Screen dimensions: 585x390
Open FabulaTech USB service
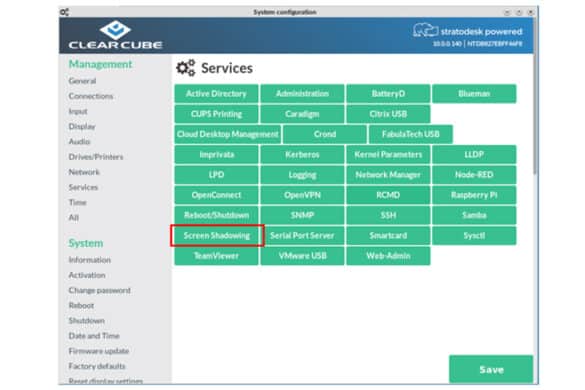click(x=411, y=134)
